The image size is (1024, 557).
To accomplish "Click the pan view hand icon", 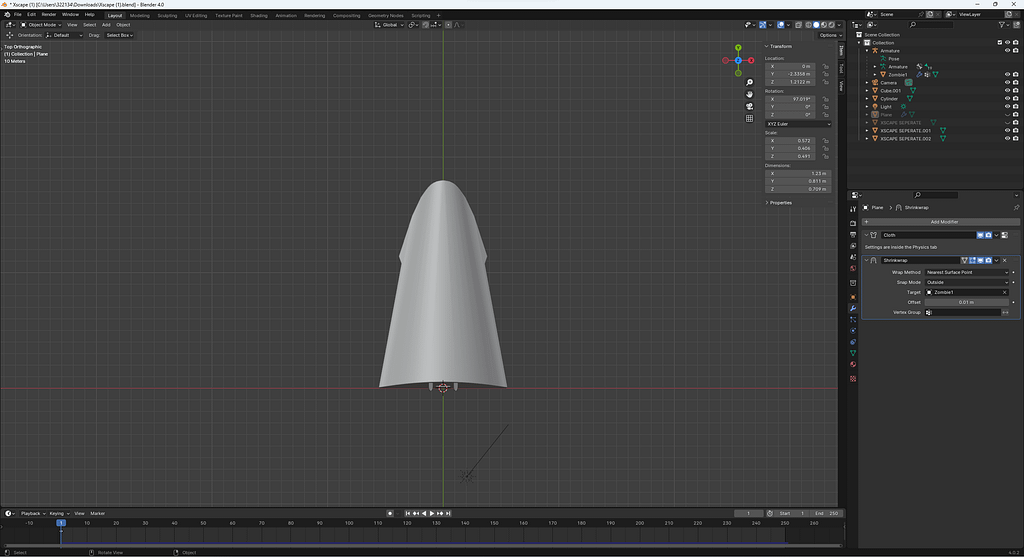I will [x=749, y=95].
